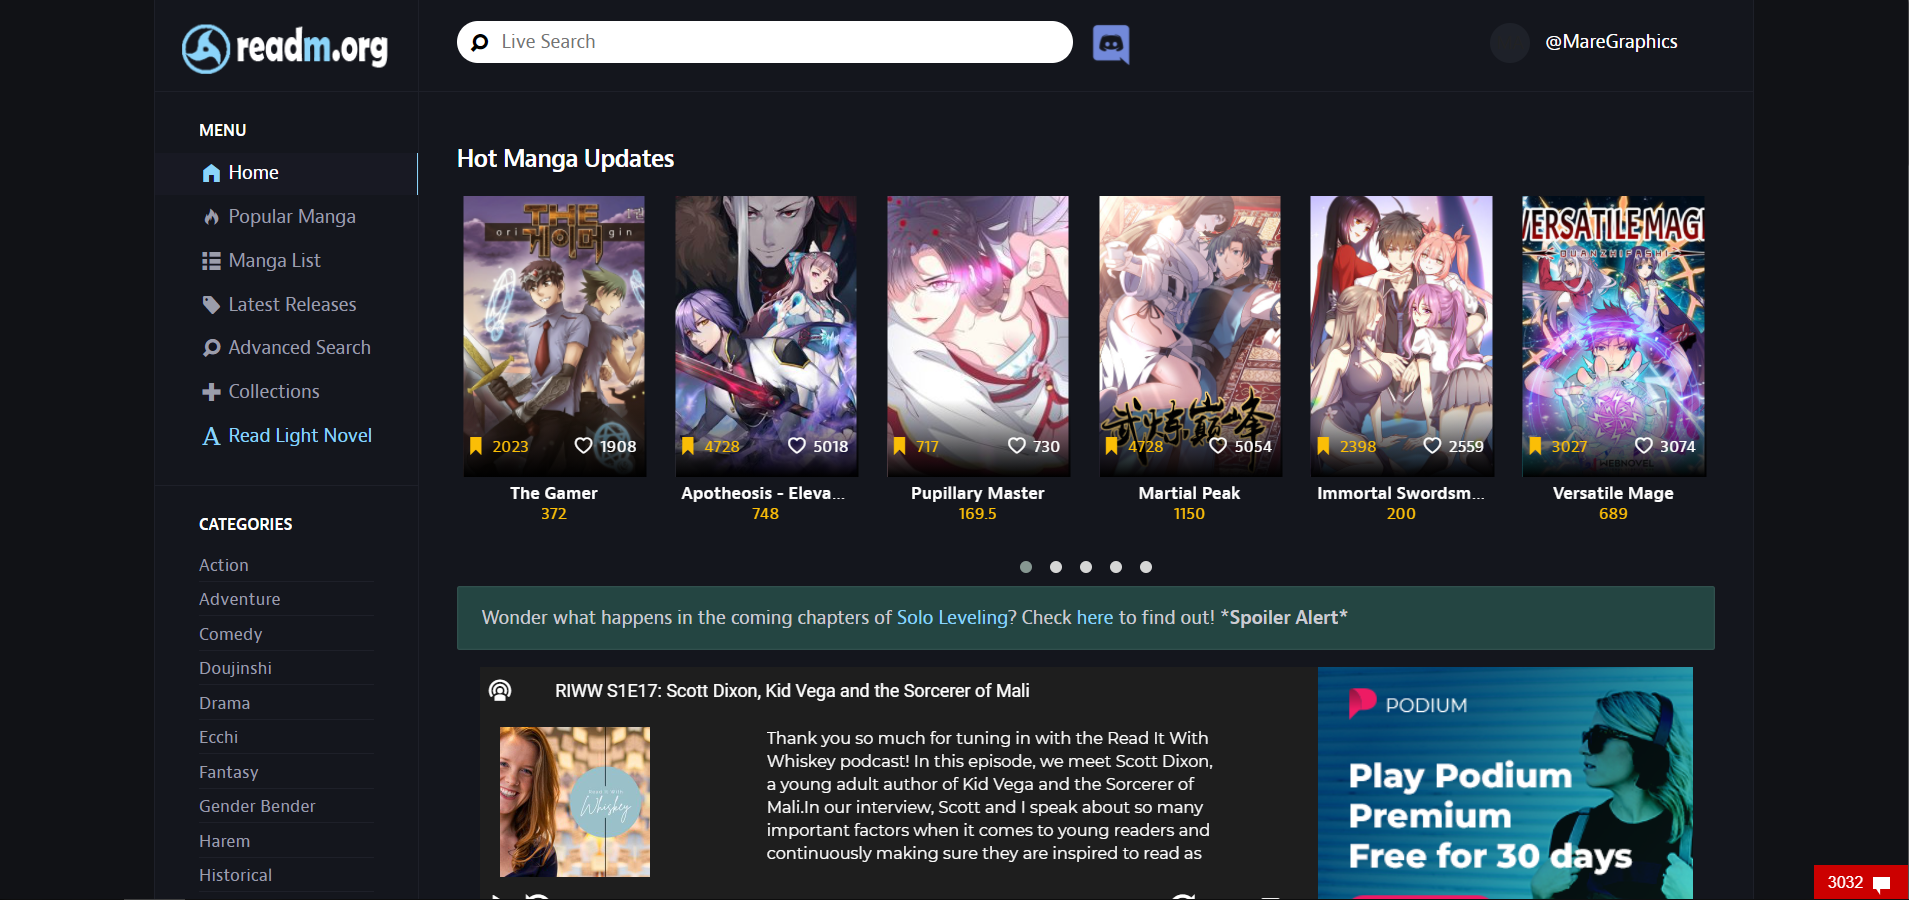Select the Historical category
The width and height of the screenshot is (1909, 900).
click(236, 875)
